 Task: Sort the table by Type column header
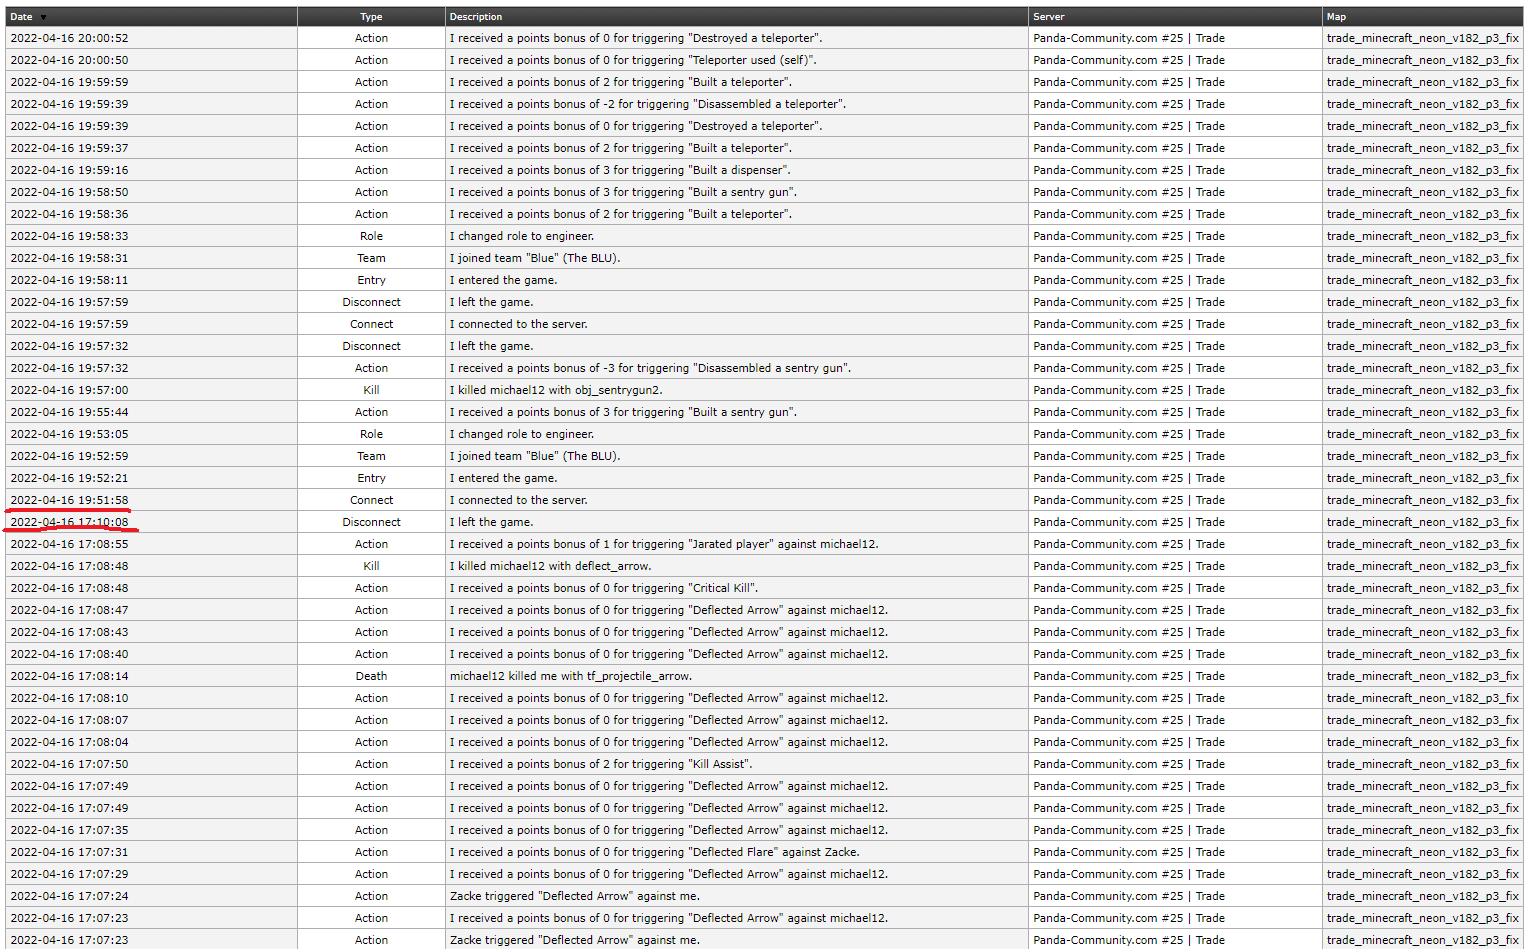tap(371, 17)
